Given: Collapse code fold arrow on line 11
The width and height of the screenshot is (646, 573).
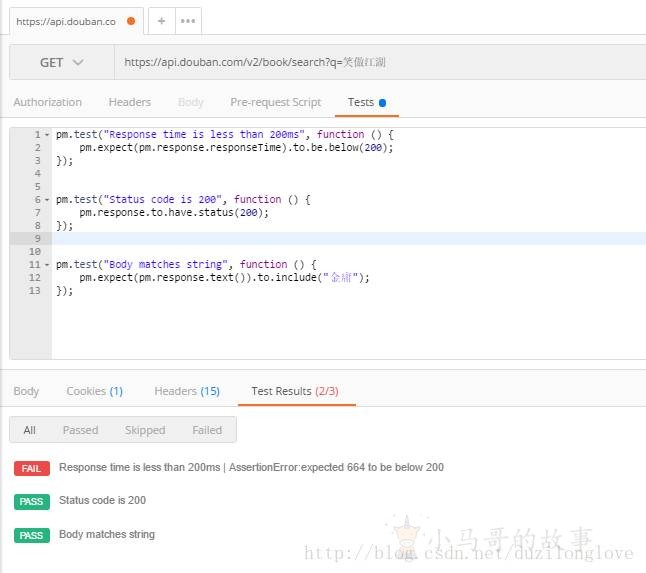Looking at the screenshot, I should 47,265.
